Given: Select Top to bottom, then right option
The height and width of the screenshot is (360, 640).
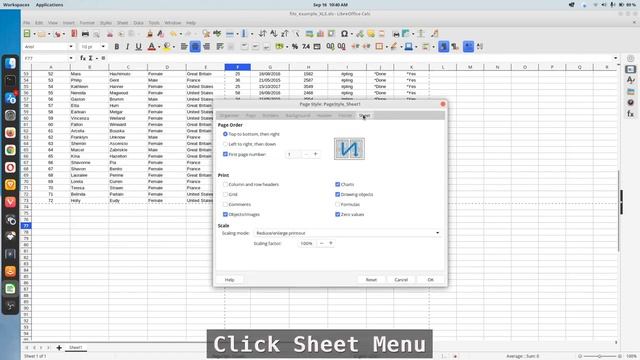Looking at the screenshot, I should [251, 134].
